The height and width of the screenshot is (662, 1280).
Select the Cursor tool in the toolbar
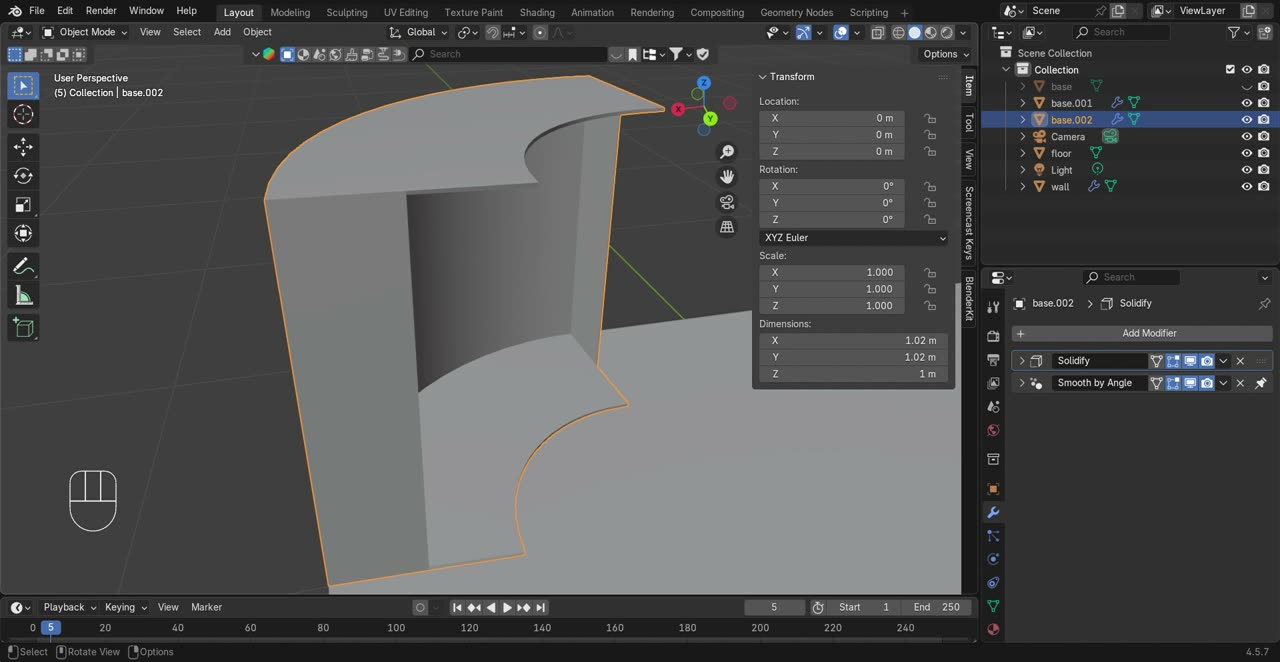tap(23, 115)
